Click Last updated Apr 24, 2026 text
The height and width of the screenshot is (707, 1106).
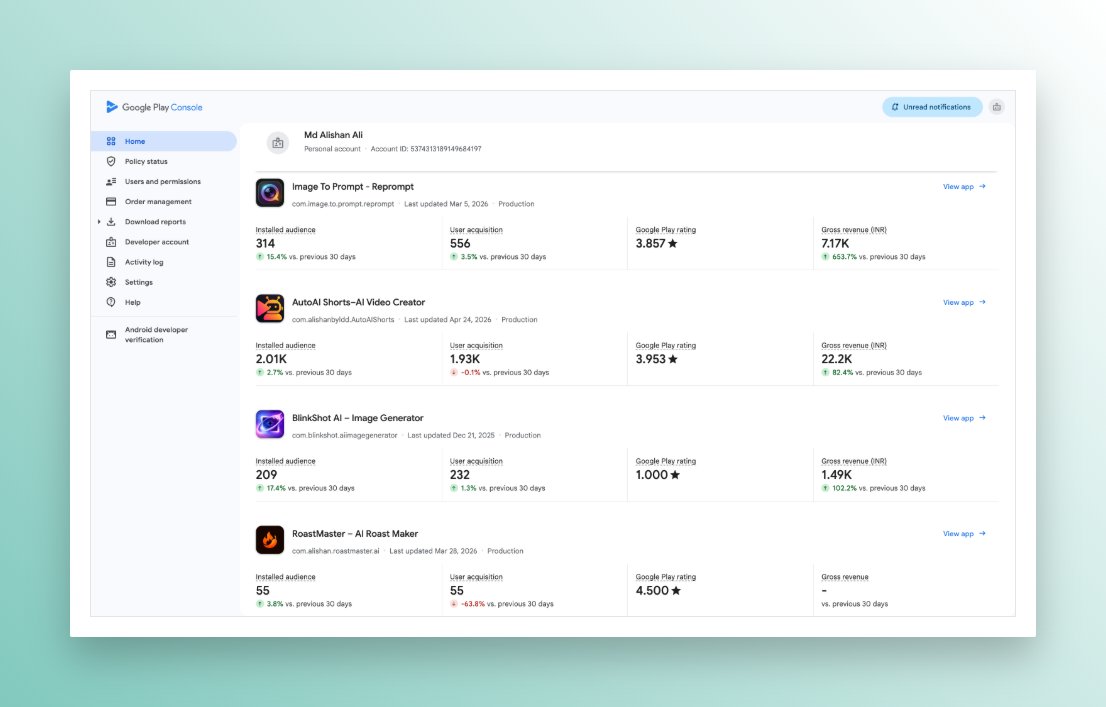pos(448,320)
